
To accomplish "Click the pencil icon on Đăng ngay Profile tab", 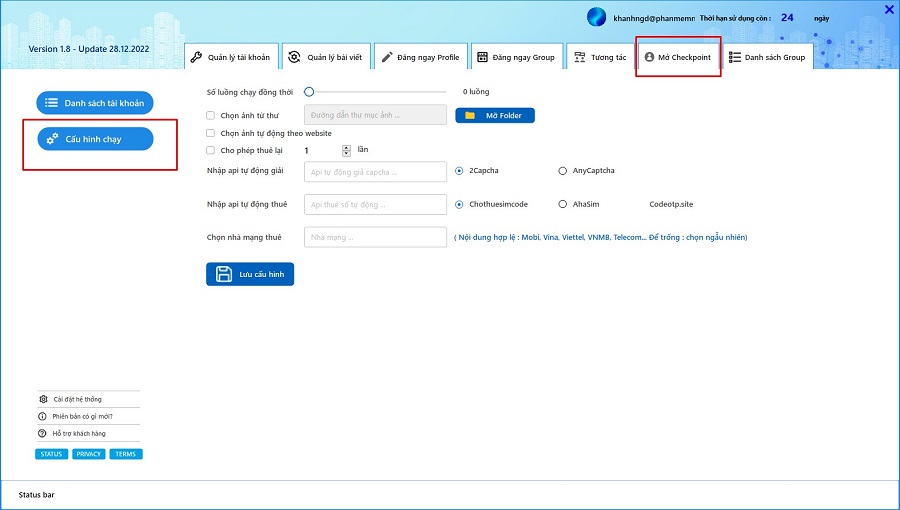I will click(387, 57).
